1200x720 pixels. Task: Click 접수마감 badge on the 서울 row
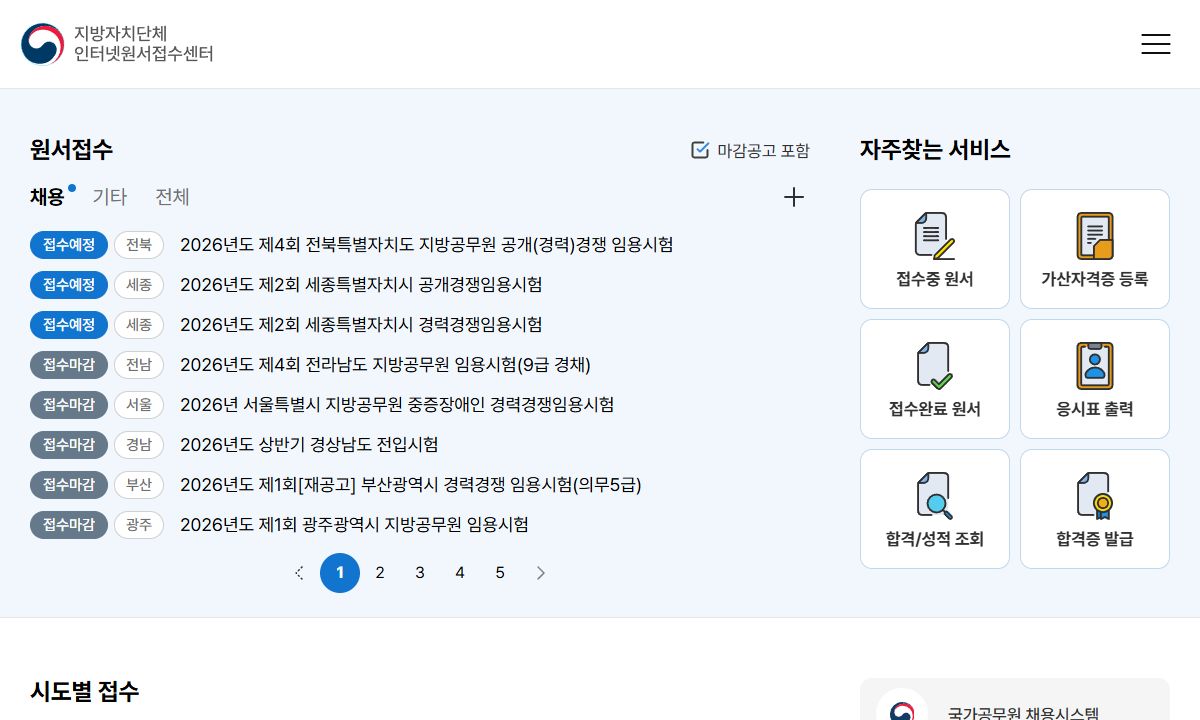pyautogui.click(x=69, y=405)
